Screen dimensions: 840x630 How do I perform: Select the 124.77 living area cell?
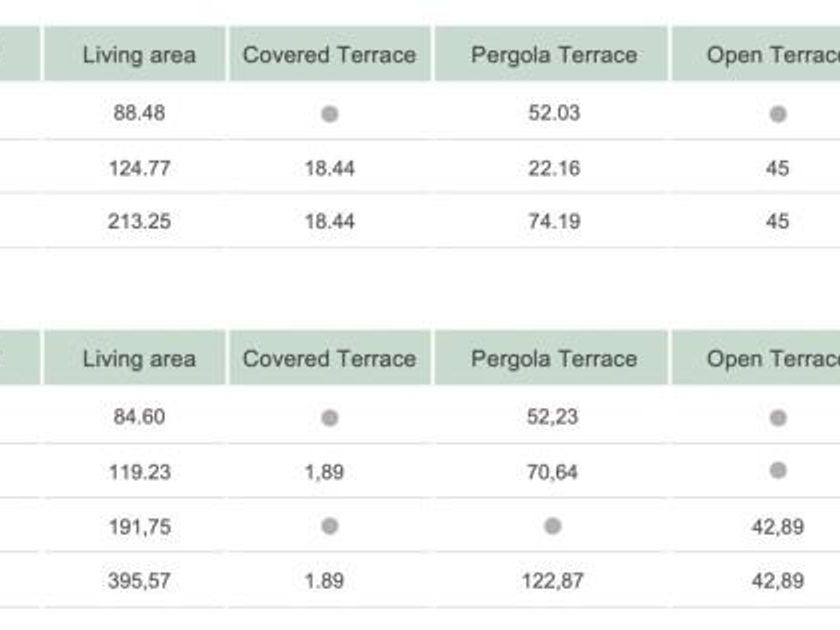(139, 168)
